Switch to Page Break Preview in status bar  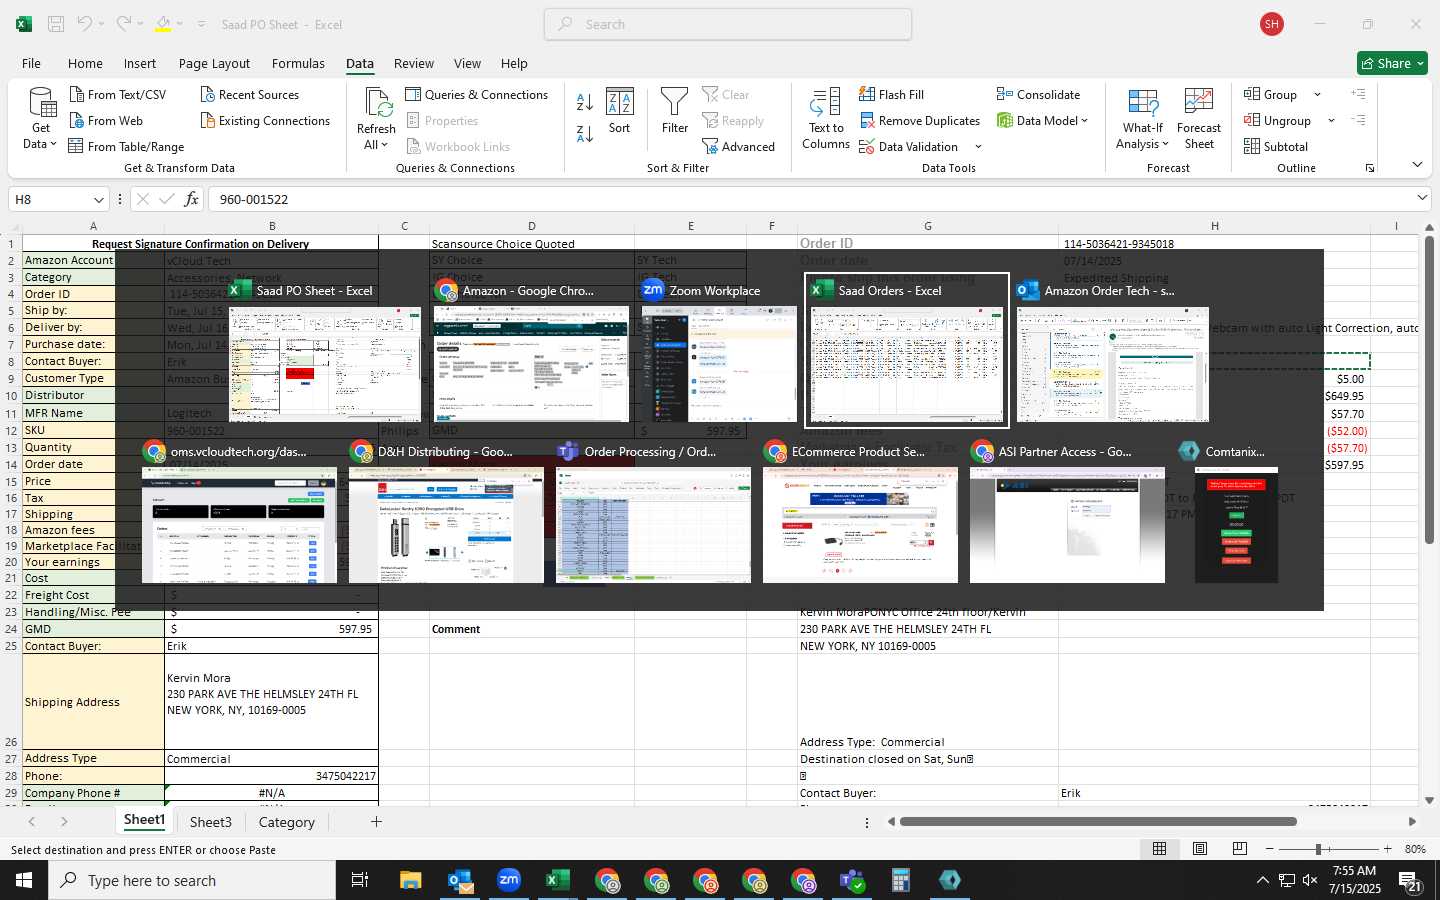click(x=1240, y=849)
